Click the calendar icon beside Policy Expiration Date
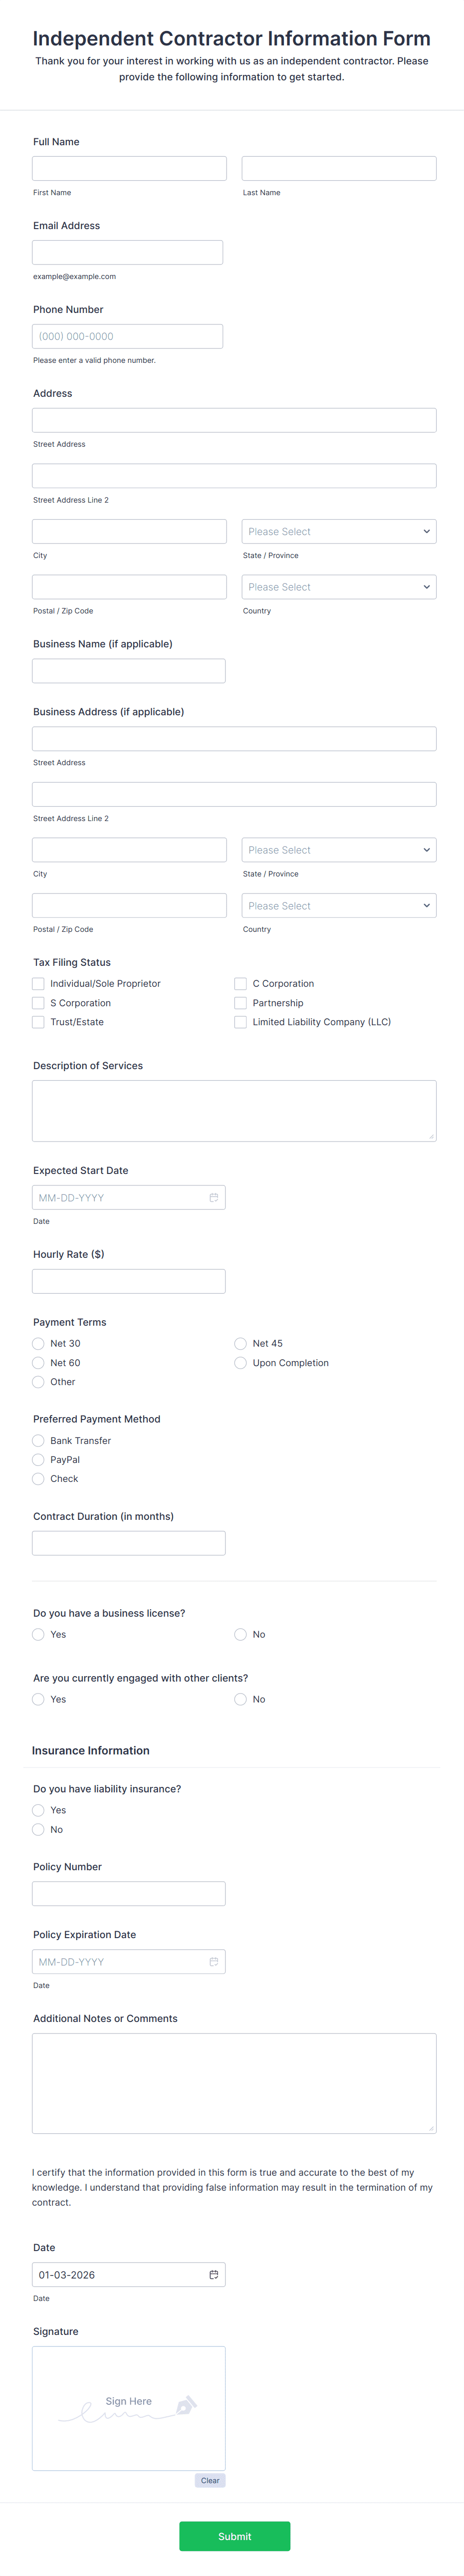The image size is (464, 2576). tap(214, 1961)
